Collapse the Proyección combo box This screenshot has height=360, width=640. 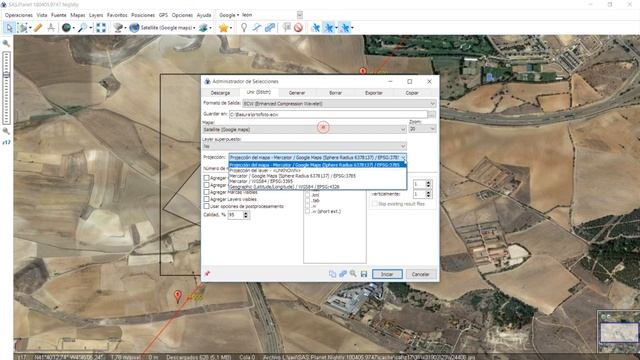coord(403,158)
